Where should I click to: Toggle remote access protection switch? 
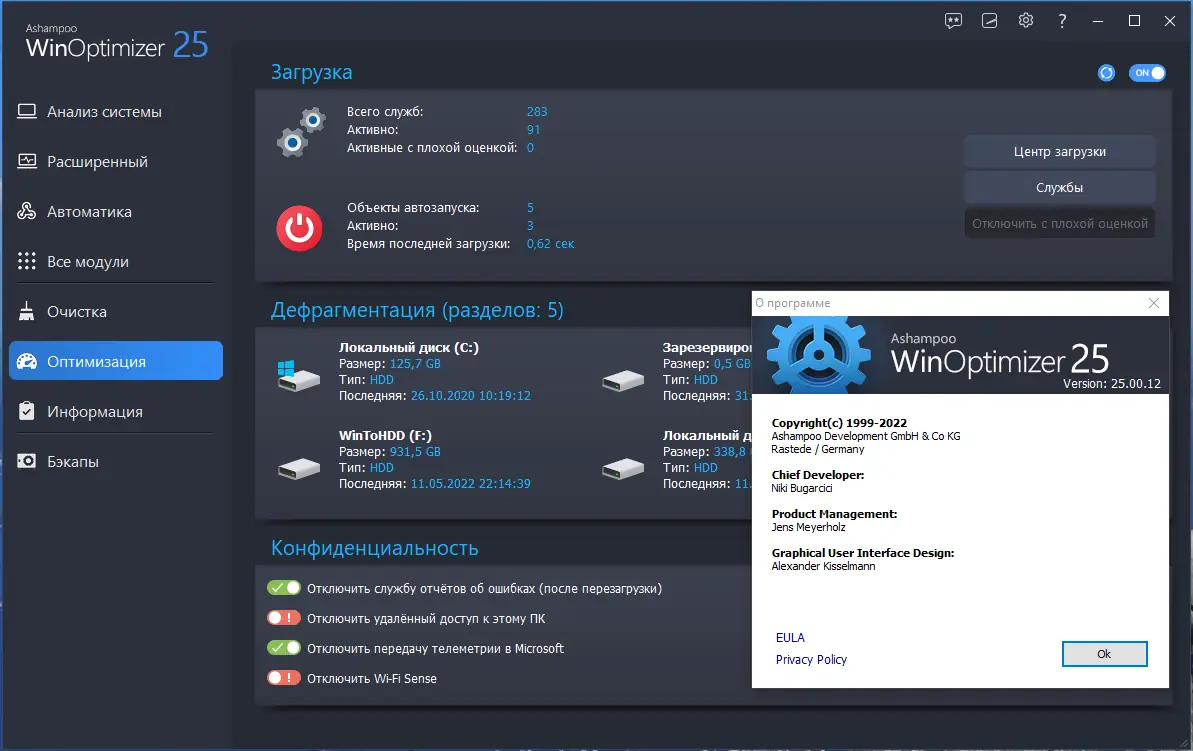point(284,618)
